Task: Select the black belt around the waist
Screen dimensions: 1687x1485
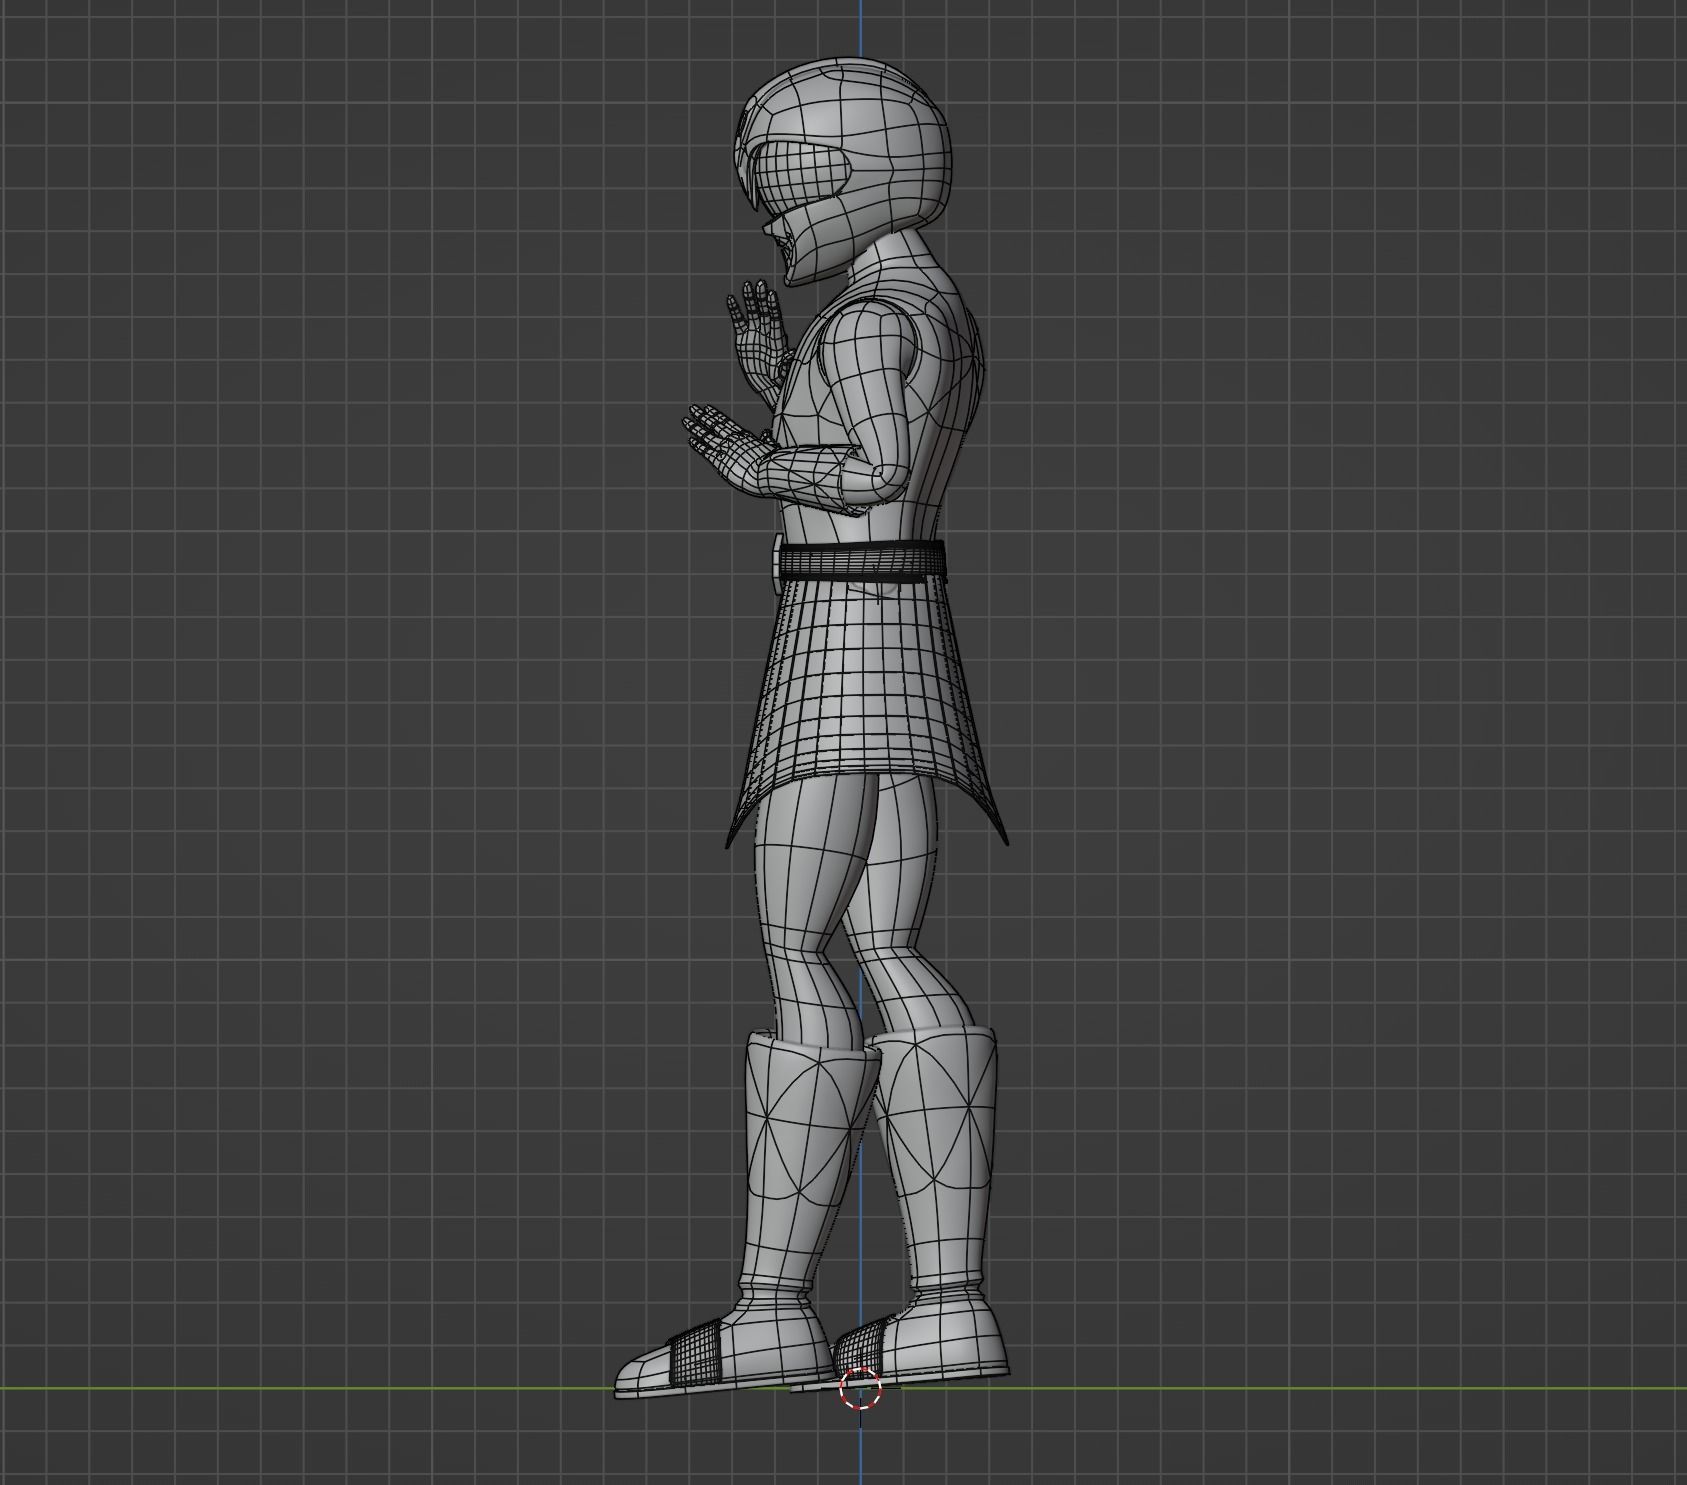Action: 862,561
